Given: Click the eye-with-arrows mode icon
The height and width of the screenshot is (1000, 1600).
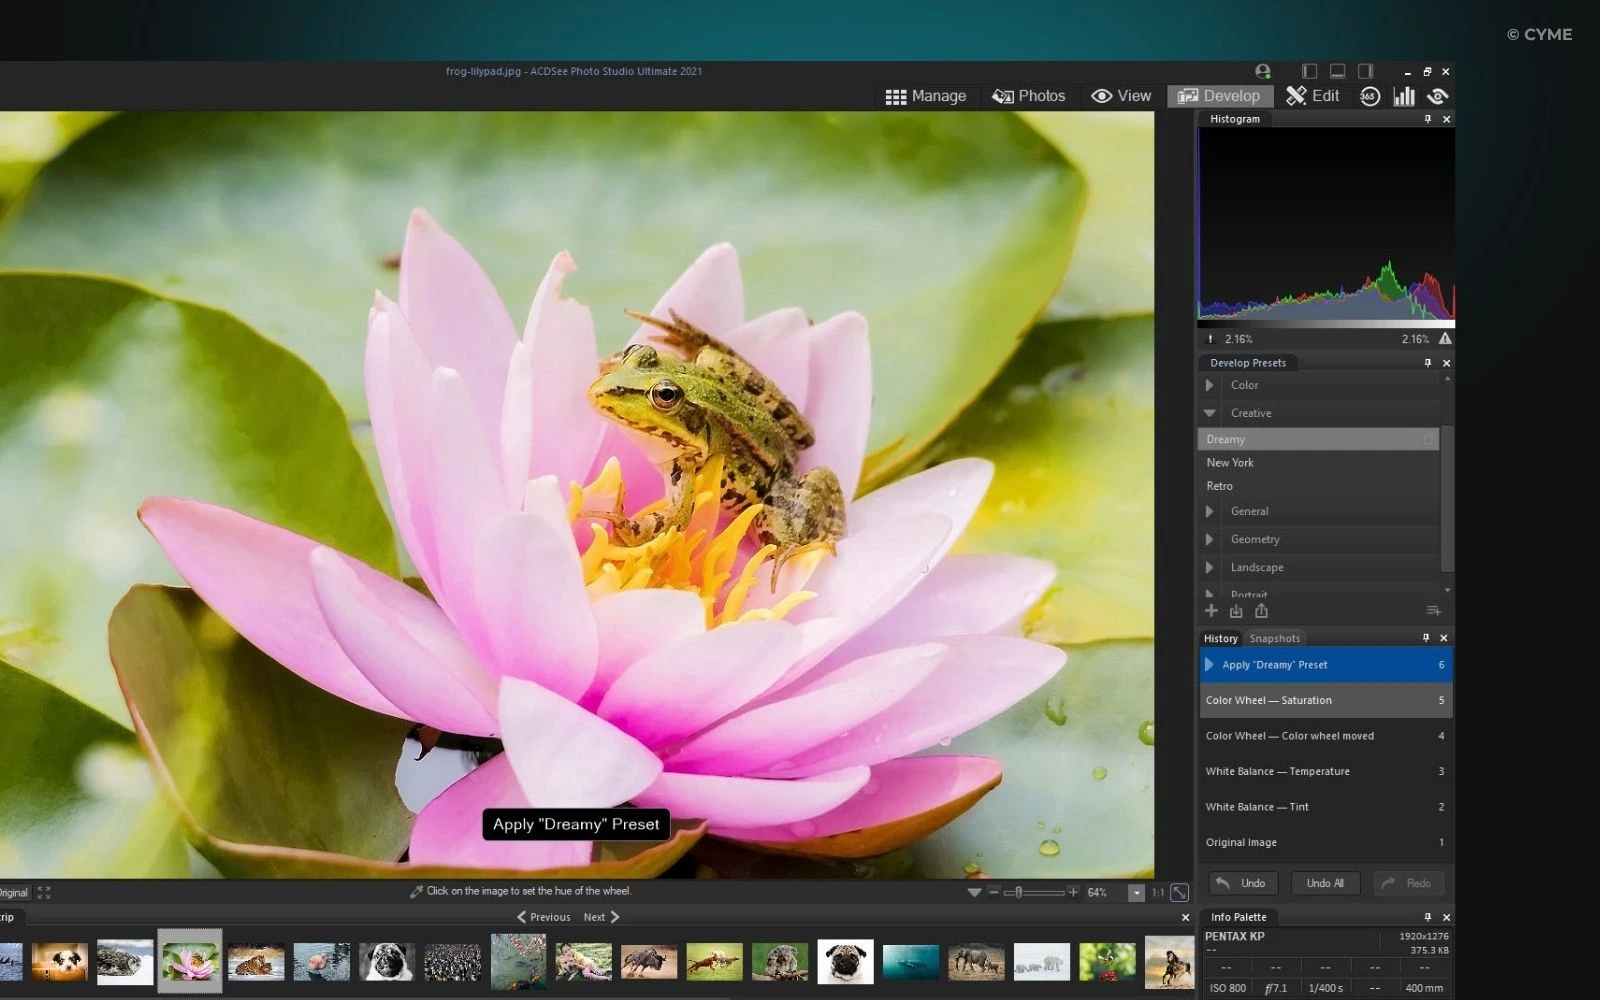Looking at the screenshot, I should coord(1438,96).
